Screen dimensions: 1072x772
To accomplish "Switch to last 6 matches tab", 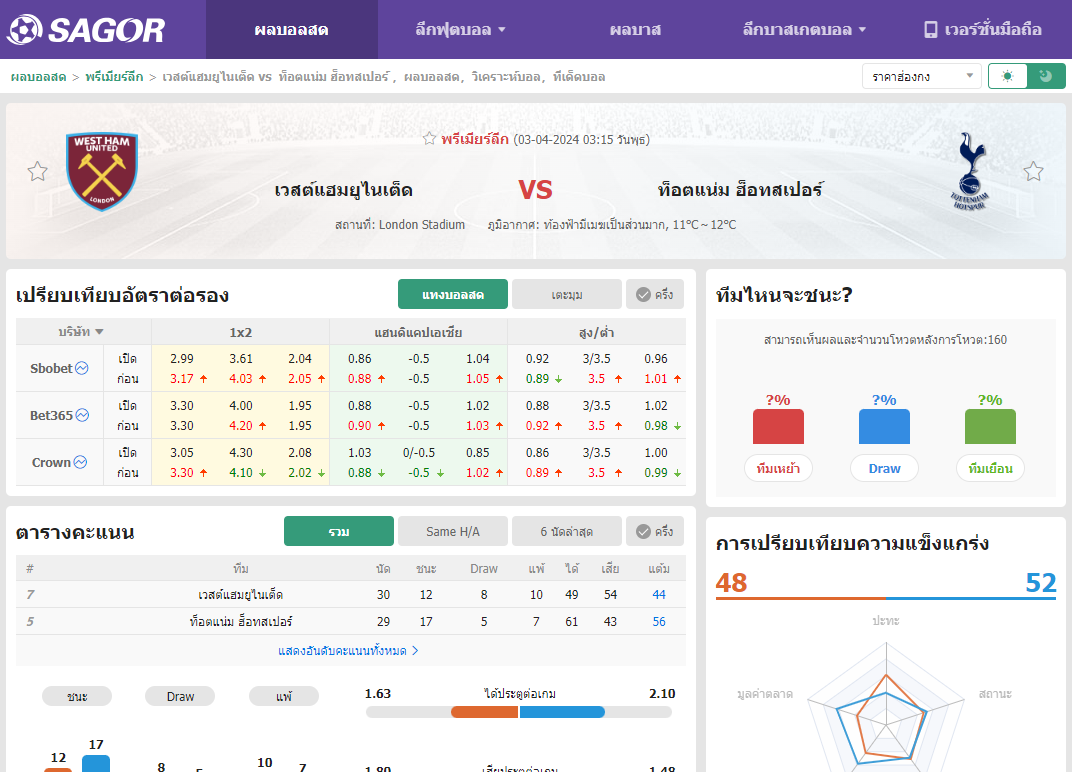I will [x=567, y=531].
